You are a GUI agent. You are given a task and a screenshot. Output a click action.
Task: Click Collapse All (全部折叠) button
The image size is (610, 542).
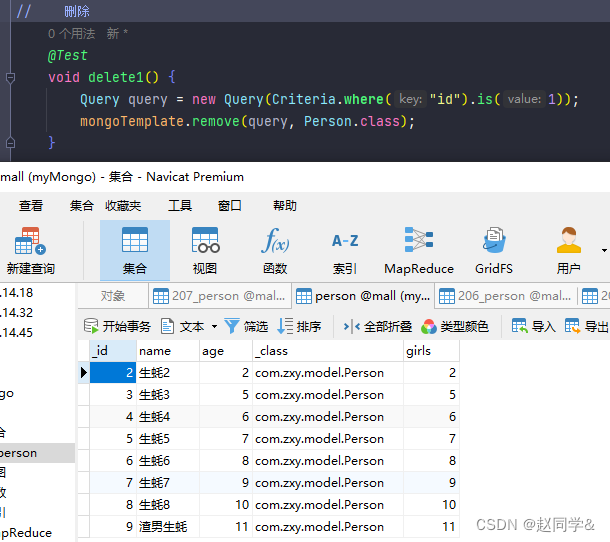click(x=377, y=326)
